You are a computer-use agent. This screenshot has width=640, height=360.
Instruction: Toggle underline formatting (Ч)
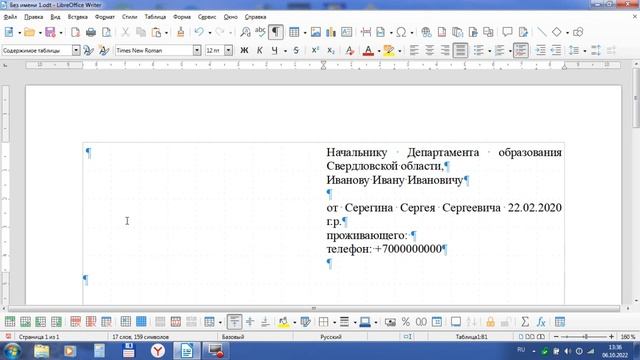275,51
